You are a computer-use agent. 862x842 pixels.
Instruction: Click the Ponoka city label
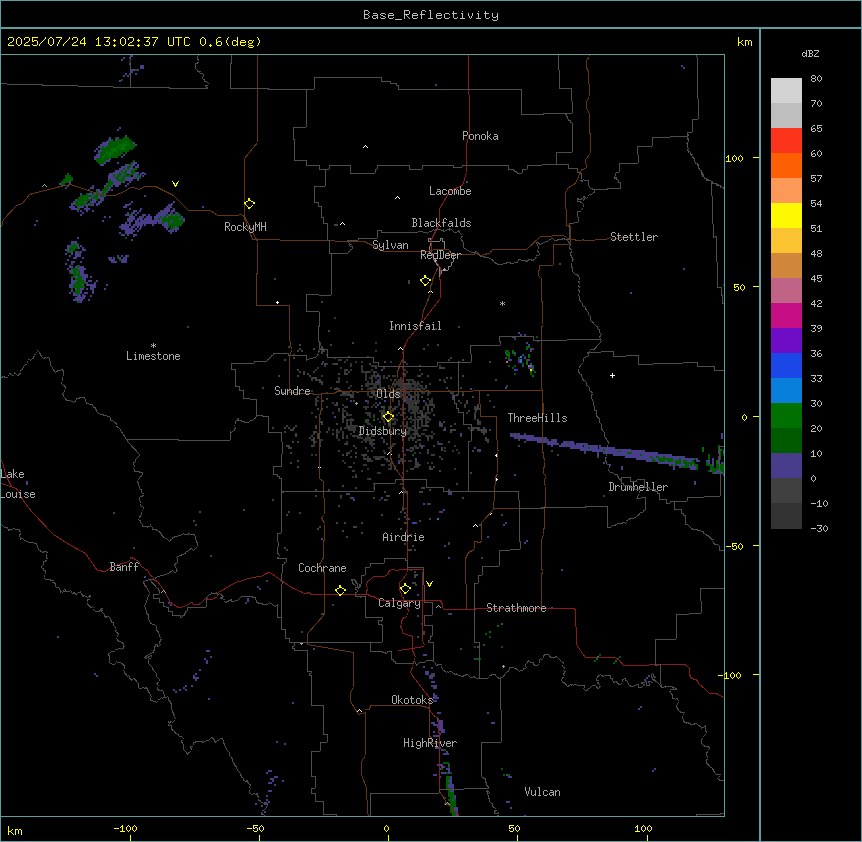480,136
